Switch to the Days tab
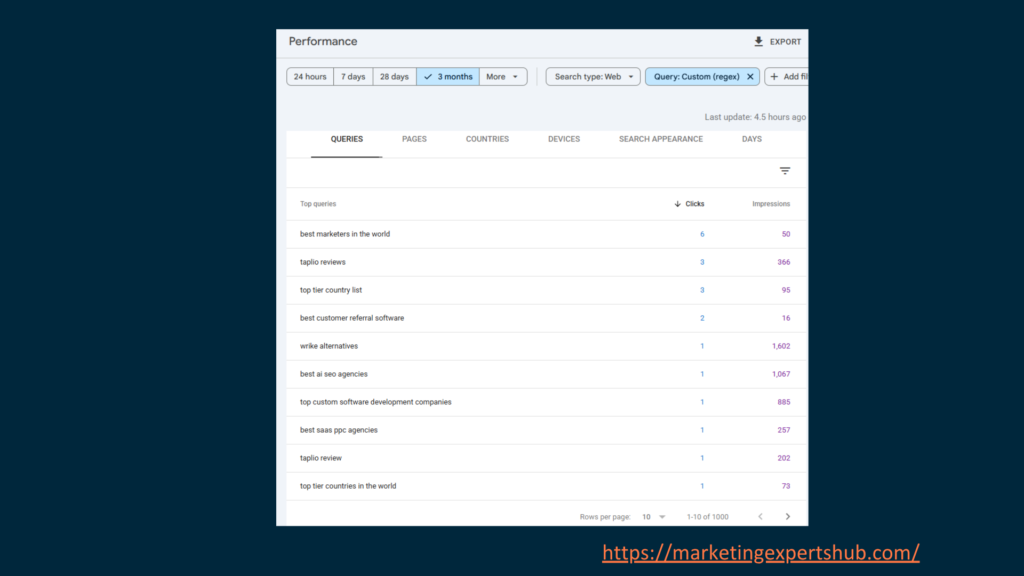Screen dimensions: 1024x576 752,139
